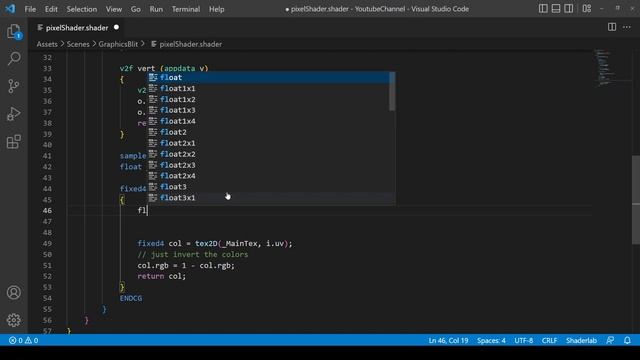
Task: Expand Assets breadcrumb segment
Action: (47, 44)
